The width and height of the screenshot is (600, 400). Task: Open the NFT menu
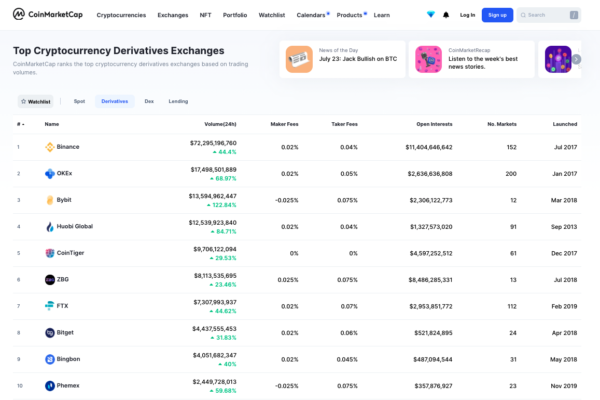point(205,15)
